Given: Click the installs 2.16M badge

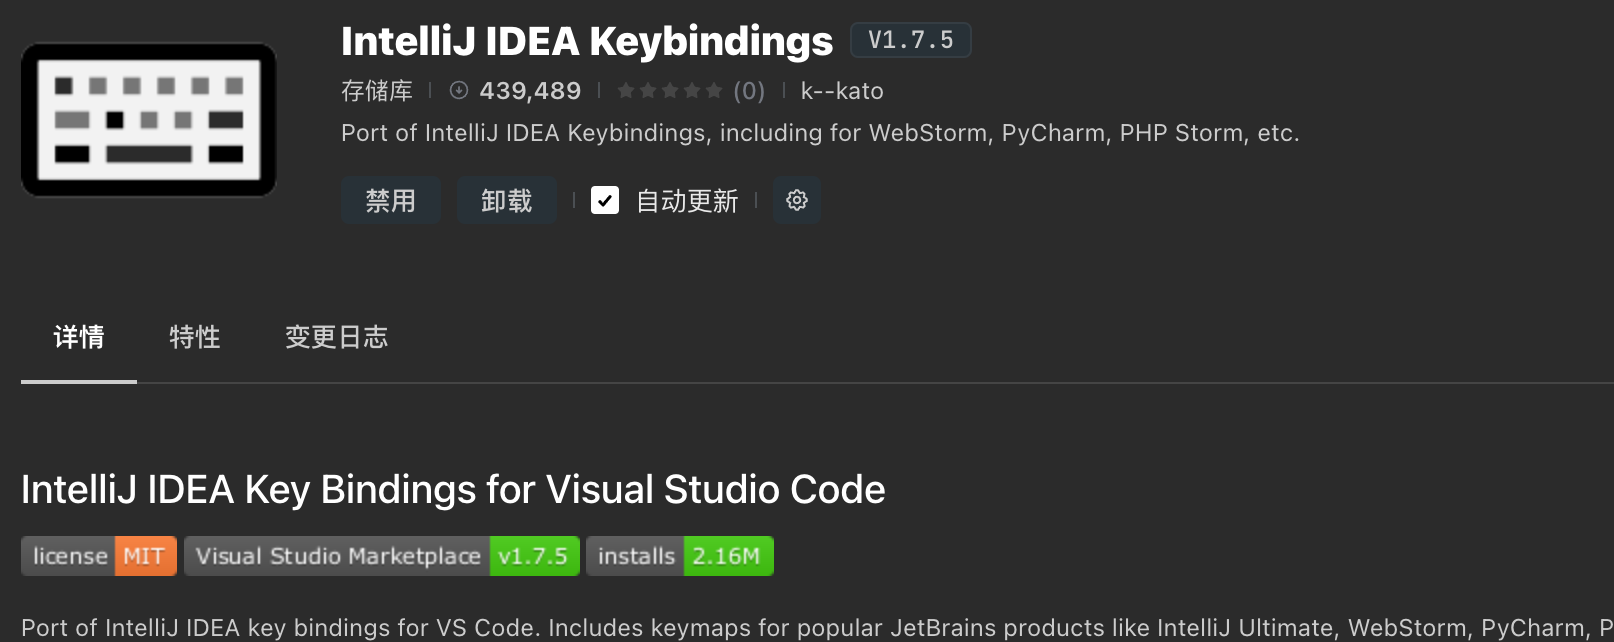Looking at the screenshot, I should (x=680, y=556).
